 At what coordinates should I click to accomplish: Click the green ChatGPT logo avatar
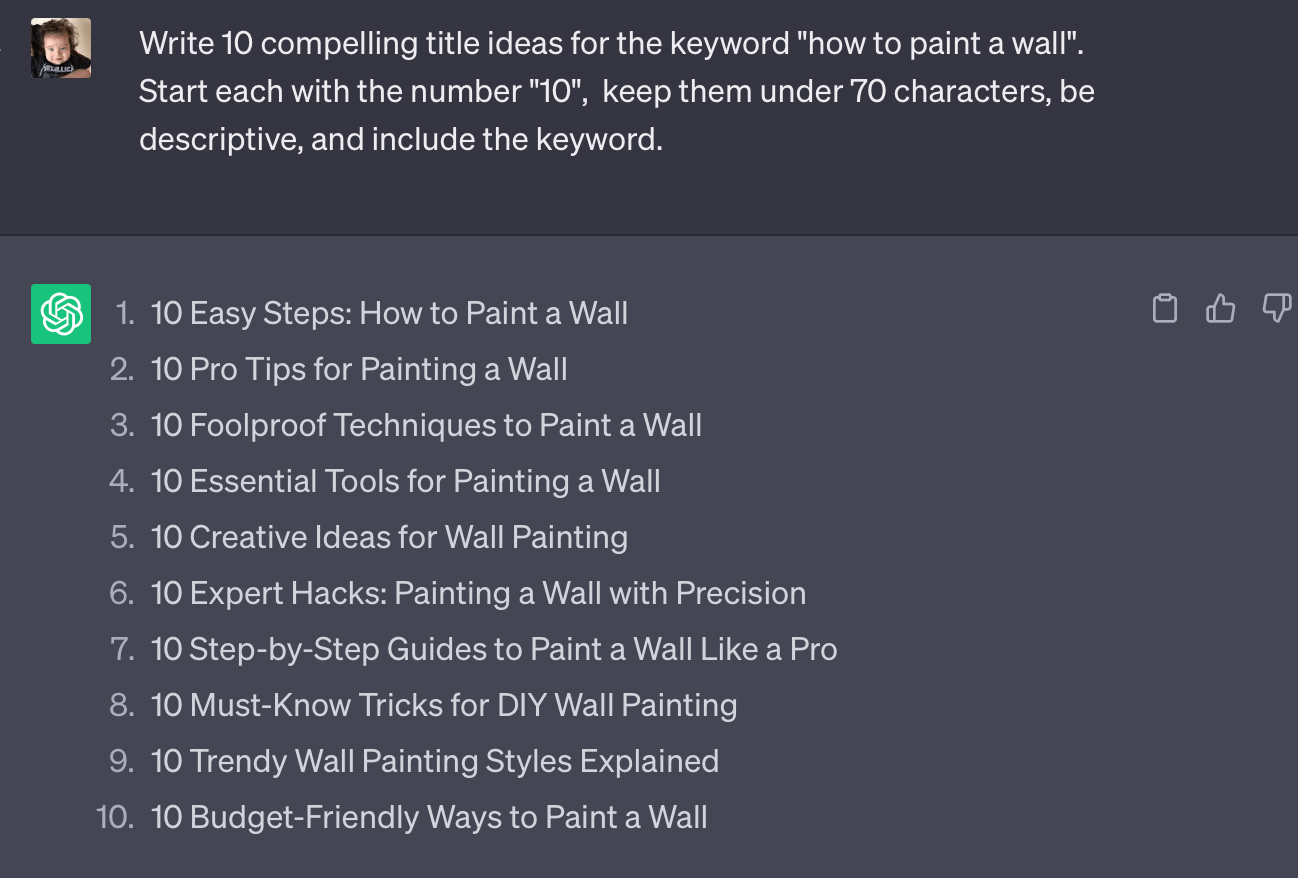click(x=61, y=314)
